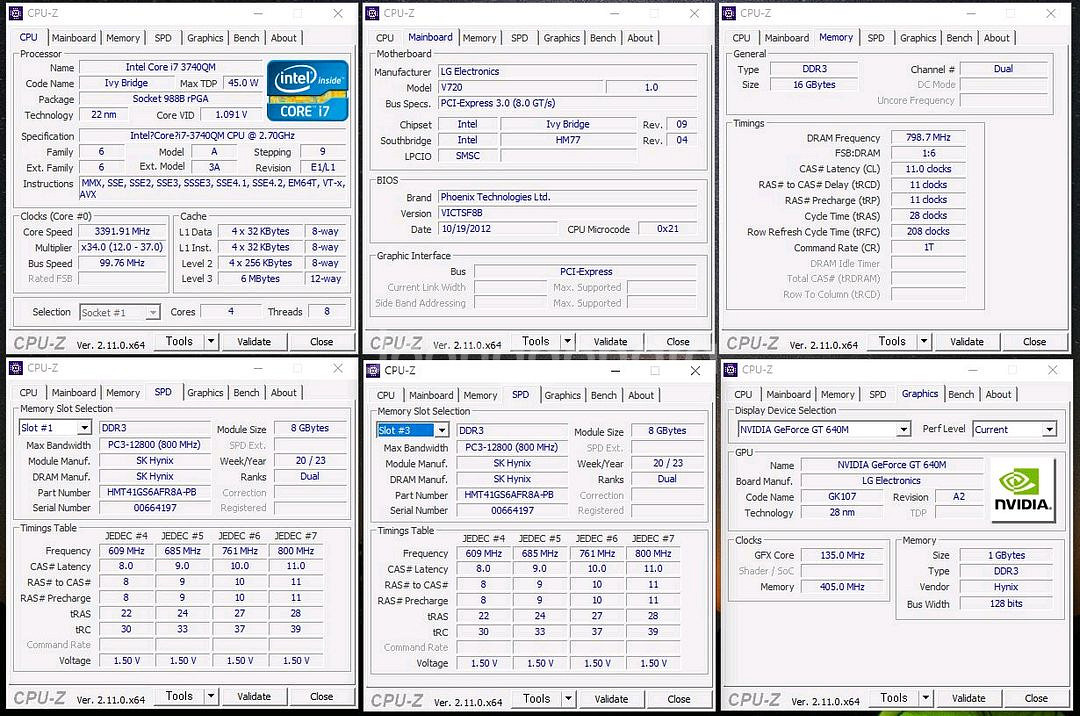Screen dimensions: 1080x716
Task: Expand the Tools arrow in the Slot #1 SPD window
Action: click(211, 696)
